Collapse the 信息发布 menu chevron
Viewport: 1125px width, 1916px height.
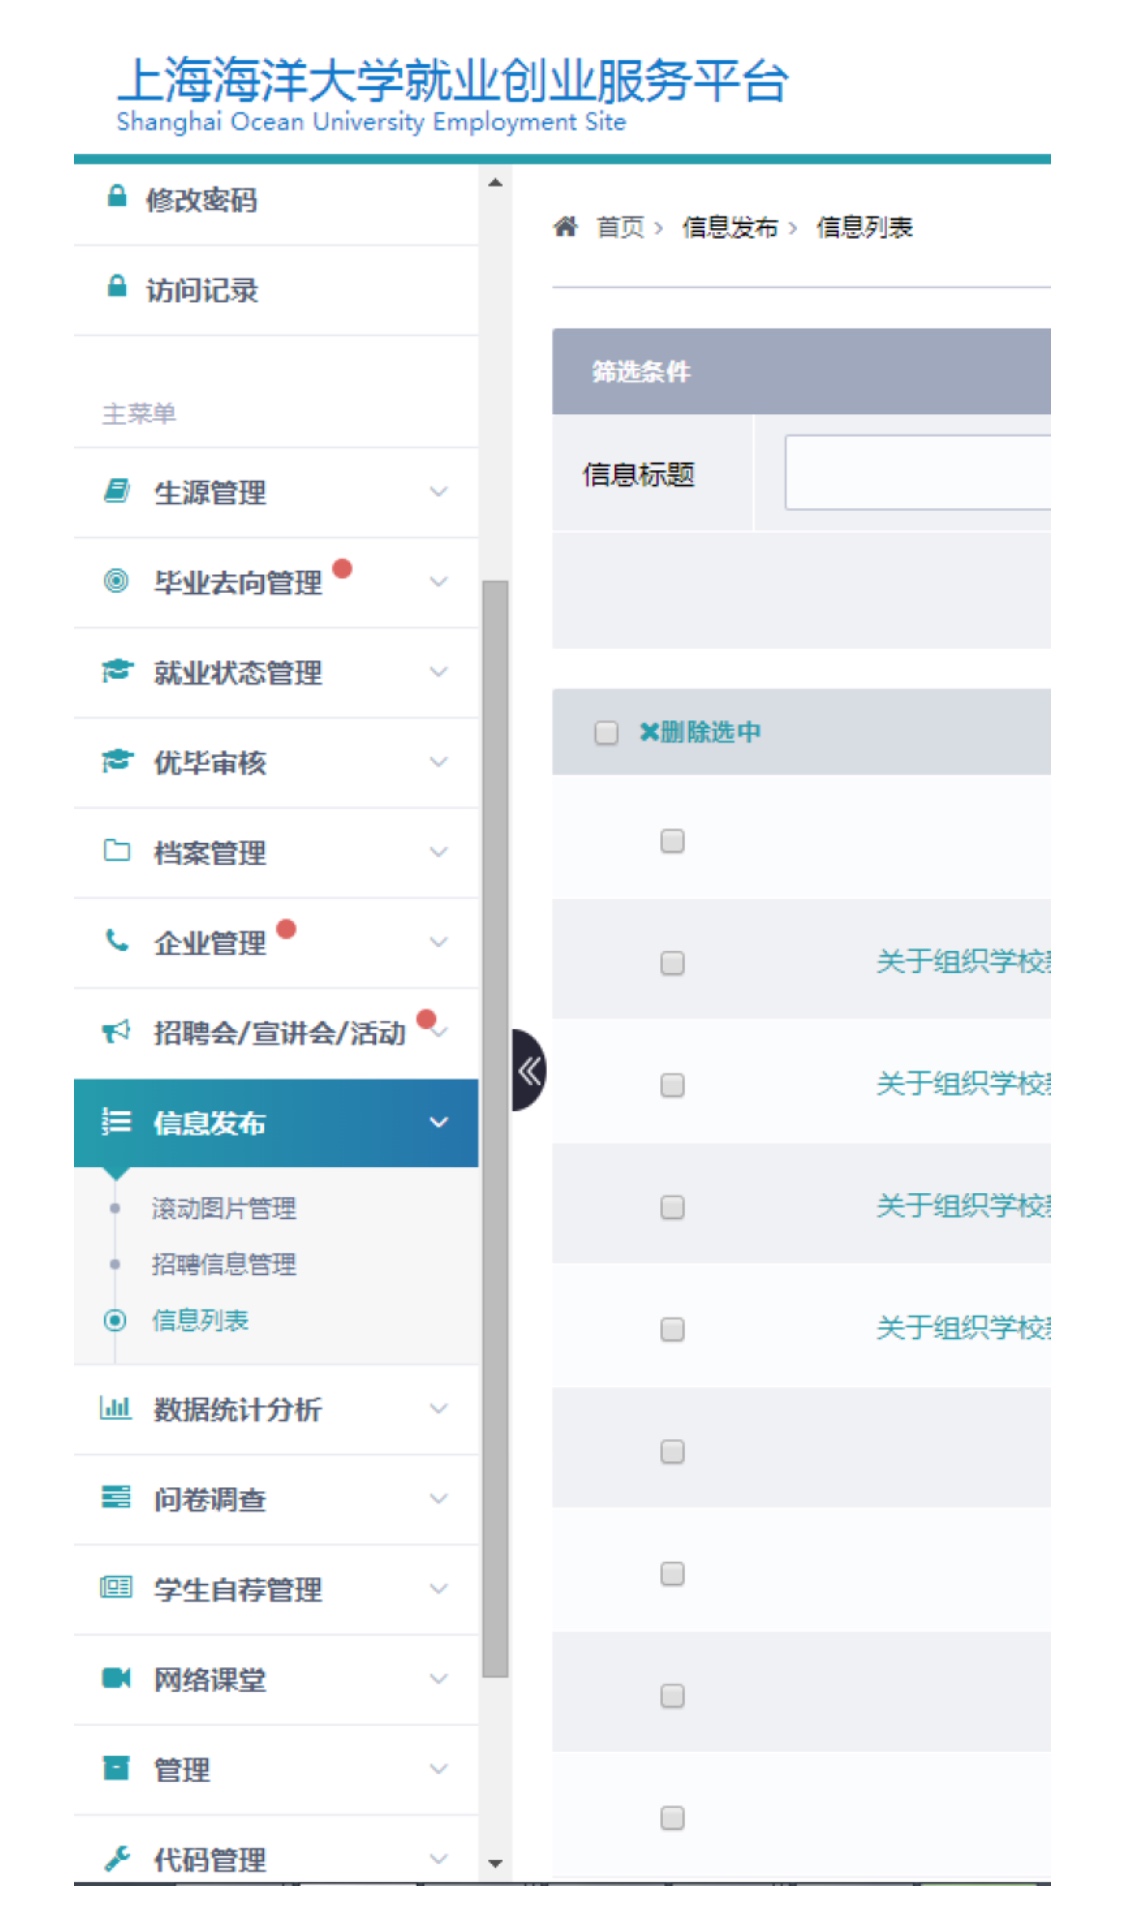pyautogui.click(x=438, y=1122)
